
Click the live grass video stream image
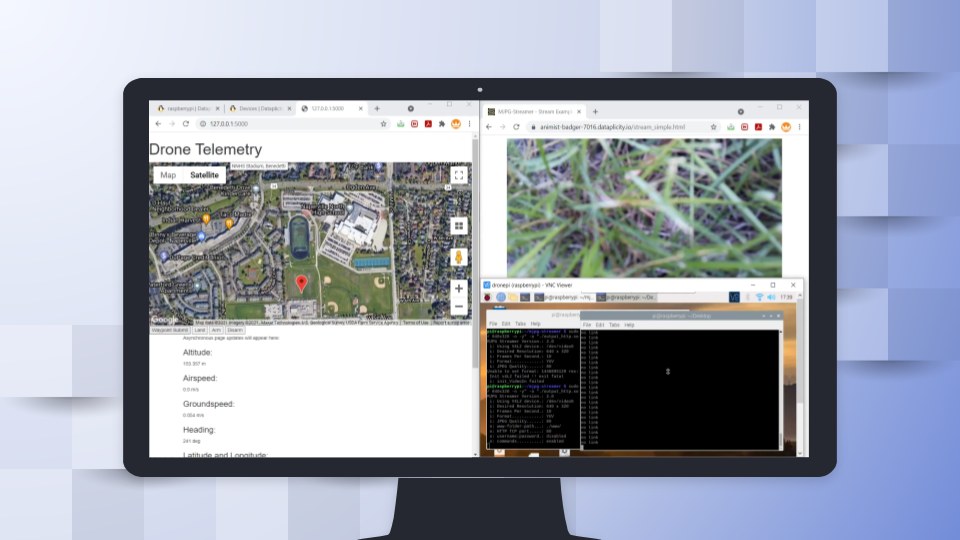644,208
